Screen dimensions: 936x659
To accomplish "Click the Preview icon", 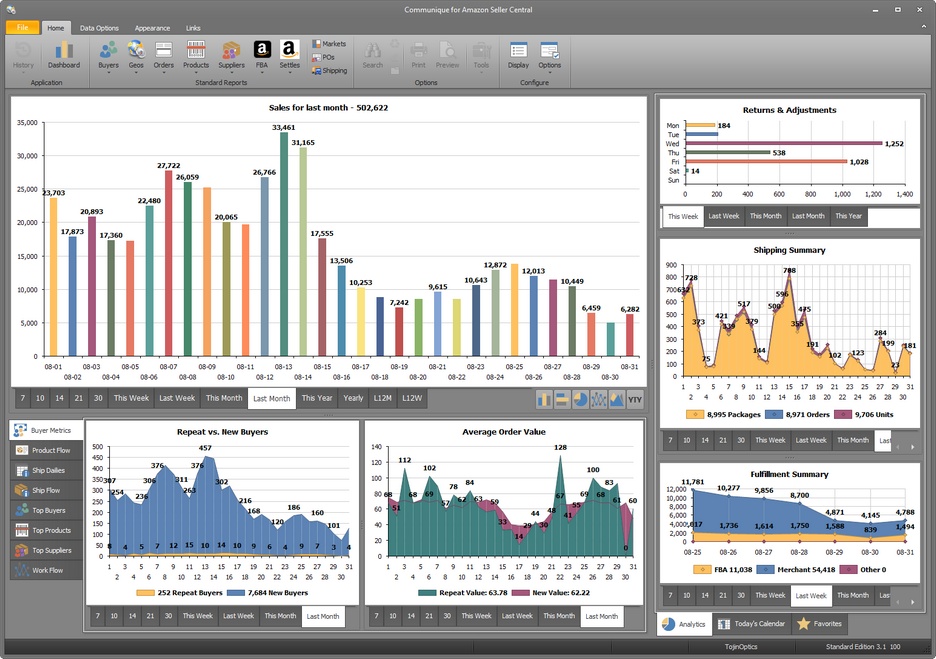I will coord(447,55).
